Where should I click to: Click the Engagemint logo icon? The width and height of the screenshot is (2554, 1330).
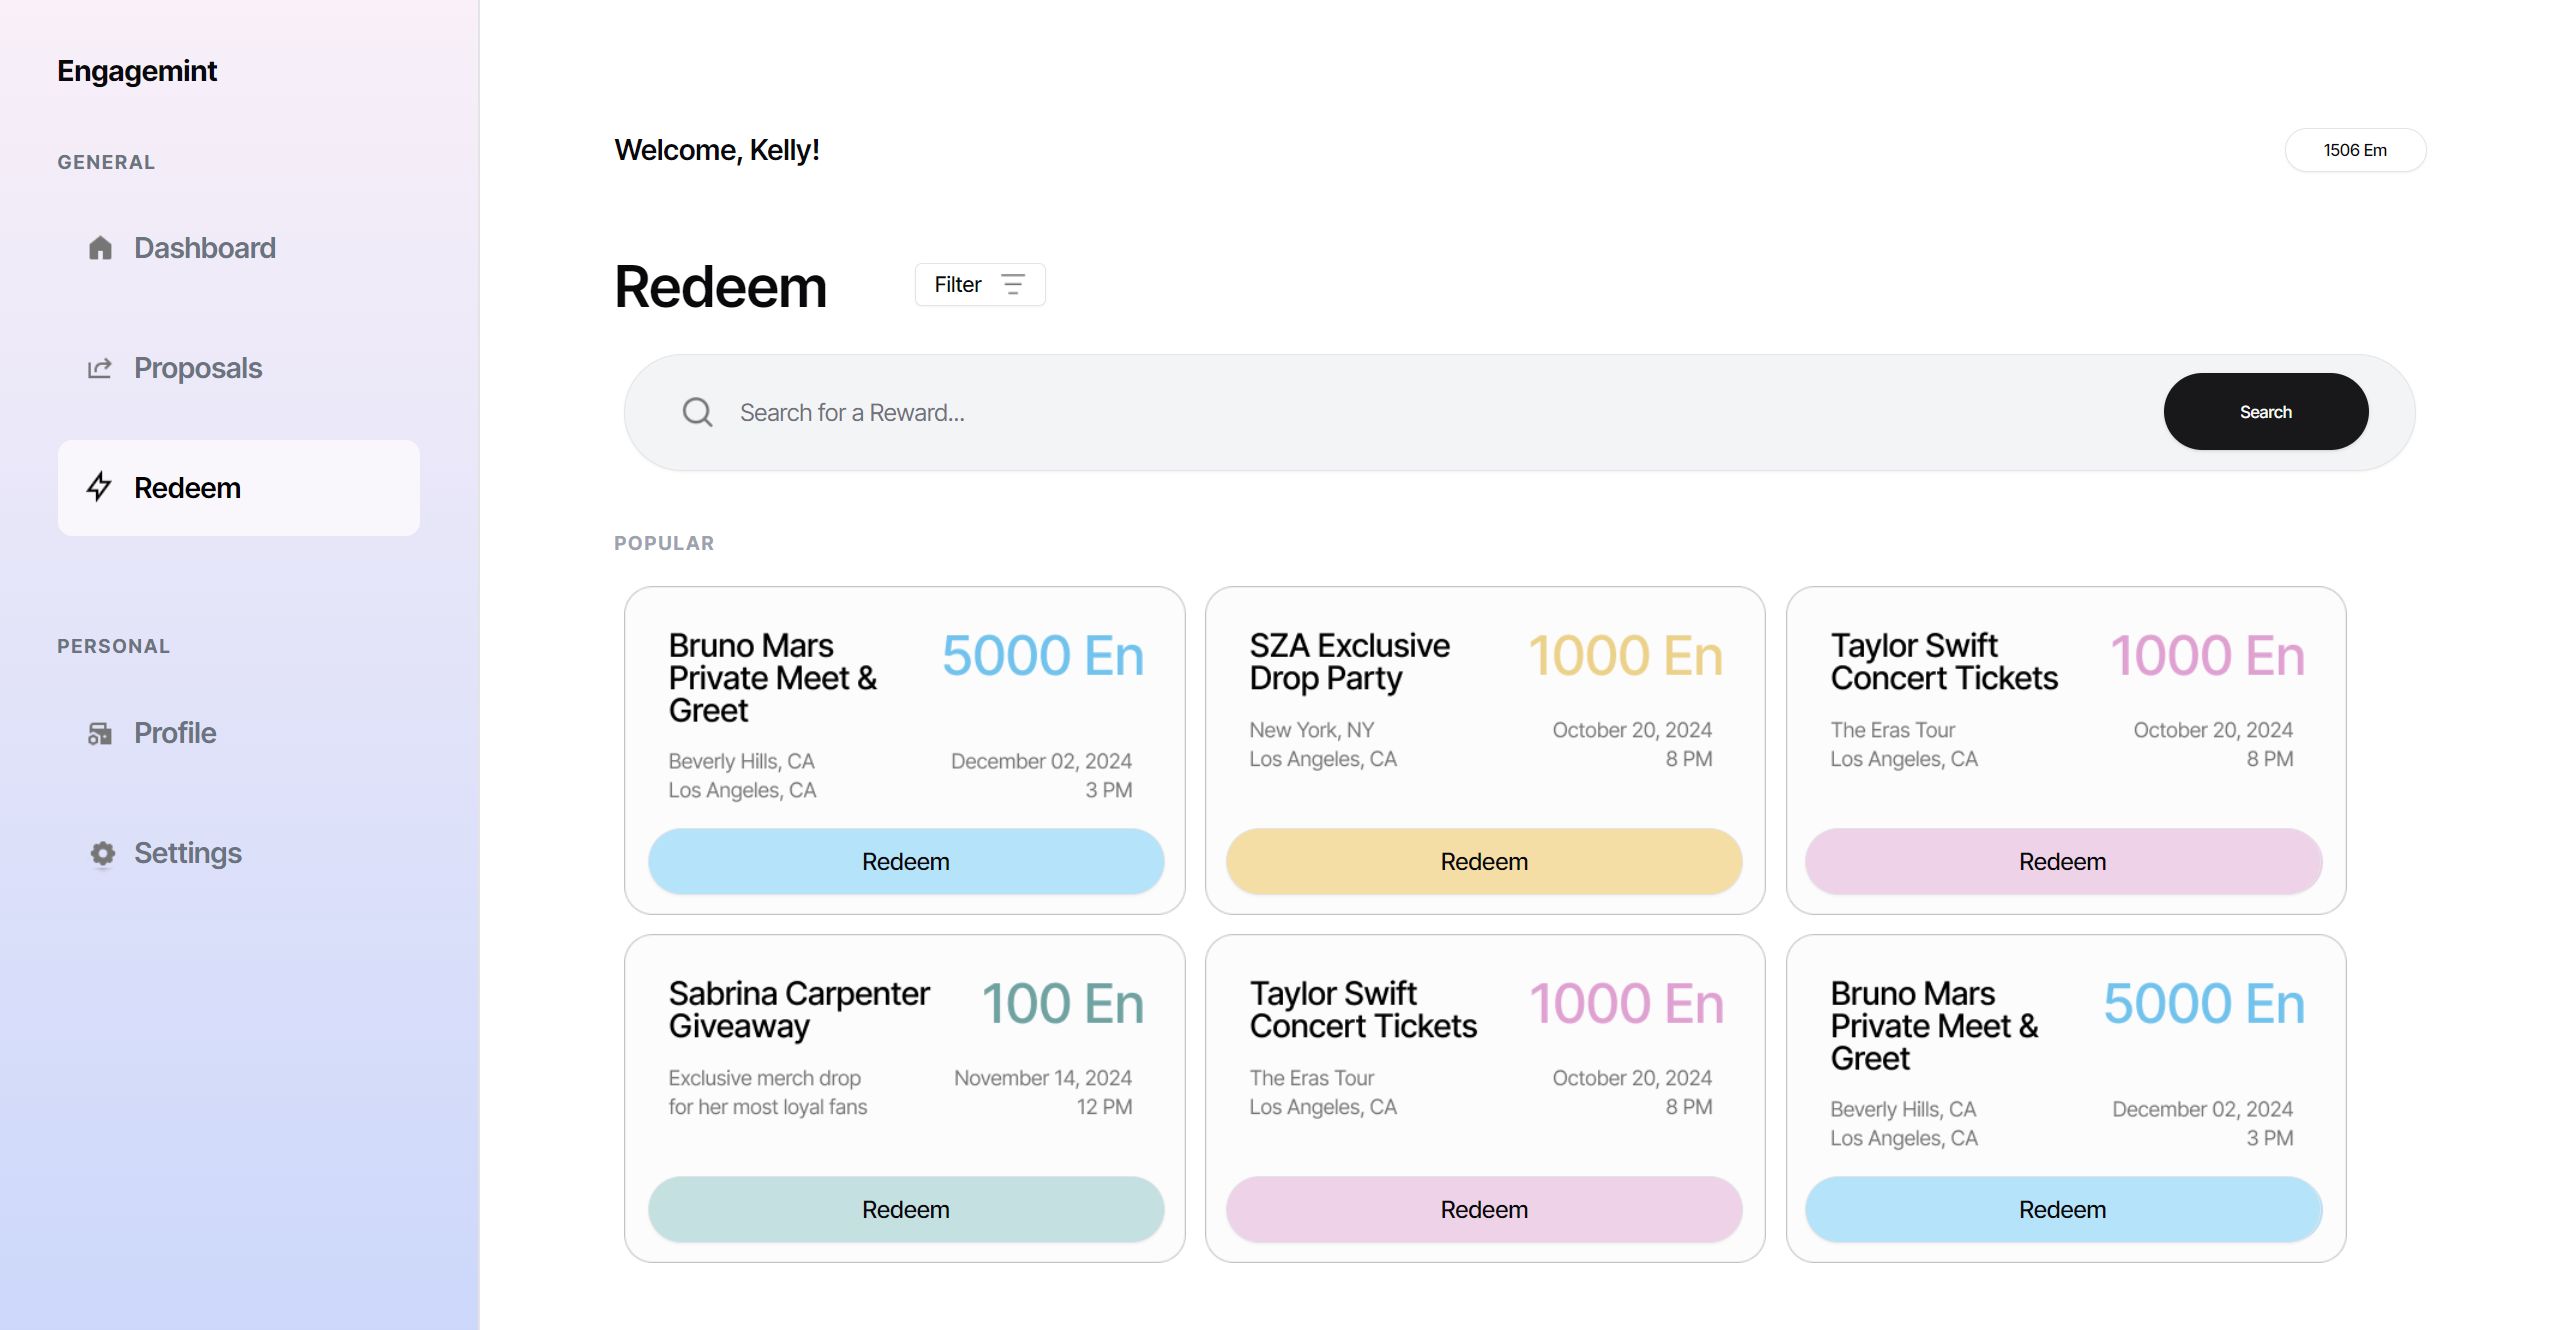coord(137,69)
